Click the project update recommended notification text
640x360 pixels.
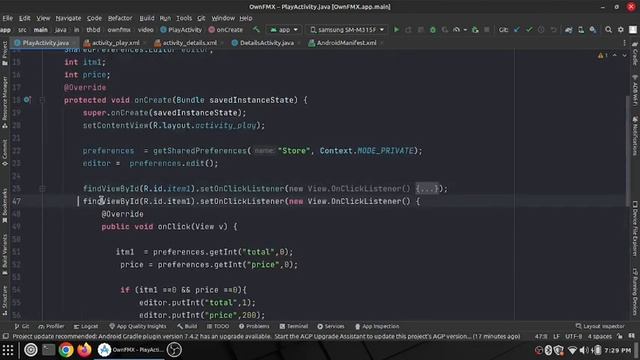266,336
